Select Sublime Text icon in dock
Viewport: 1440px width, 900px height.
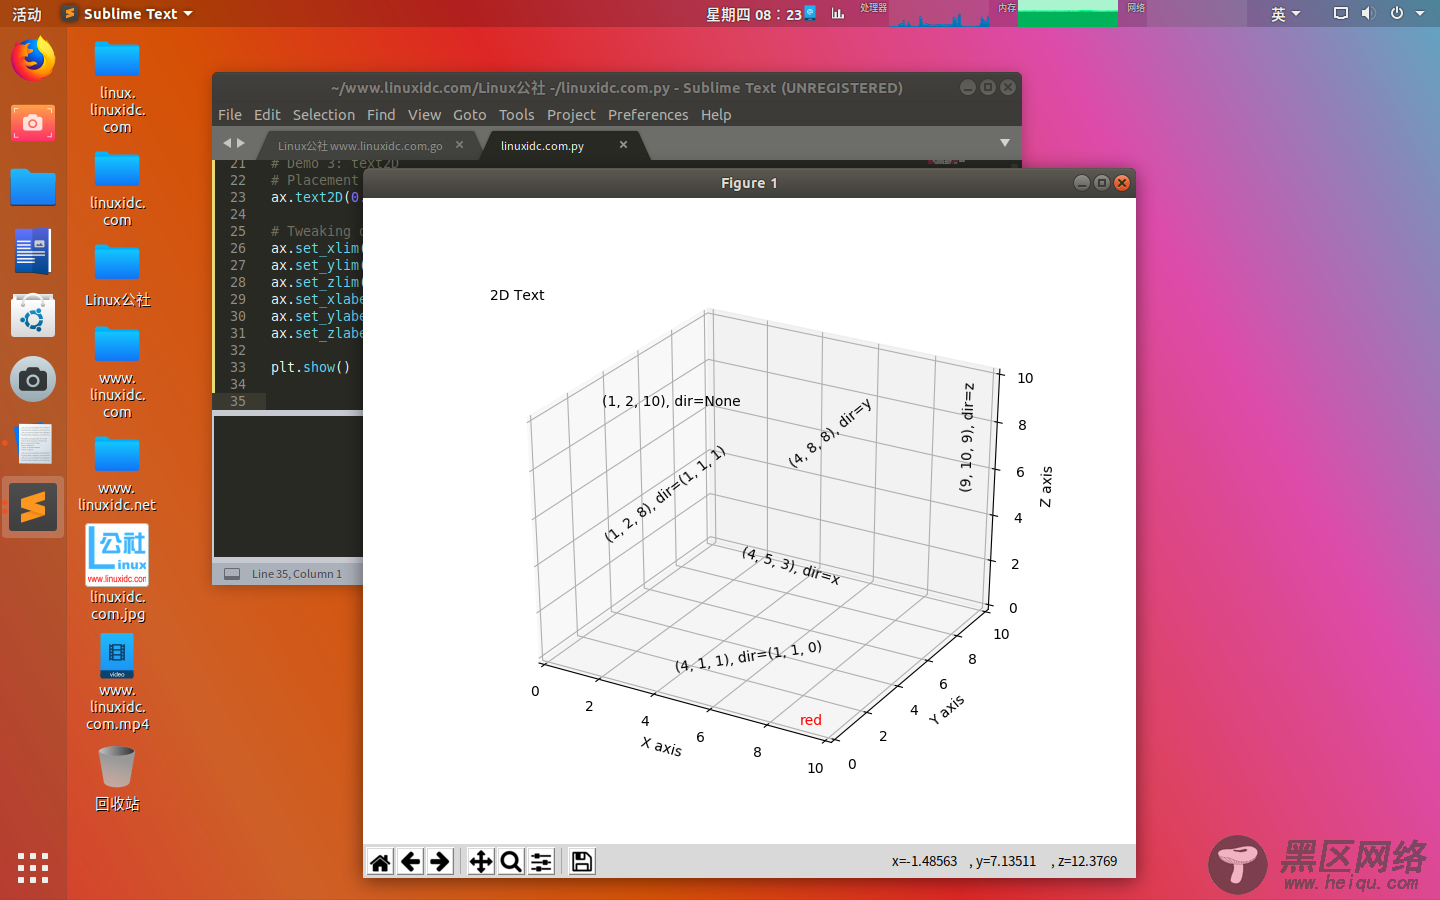[x=33, y=507]
